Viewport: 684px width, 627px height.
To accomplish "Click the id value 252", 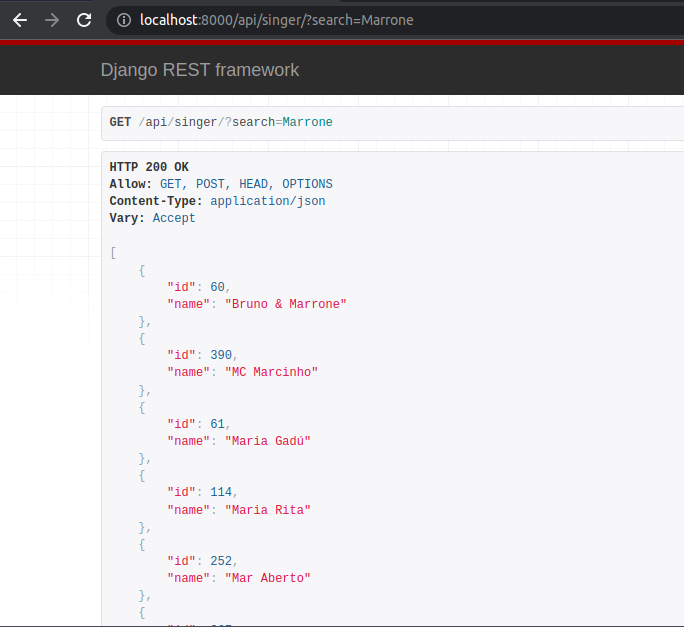I will pyautogui.click(x=221, y=561).
